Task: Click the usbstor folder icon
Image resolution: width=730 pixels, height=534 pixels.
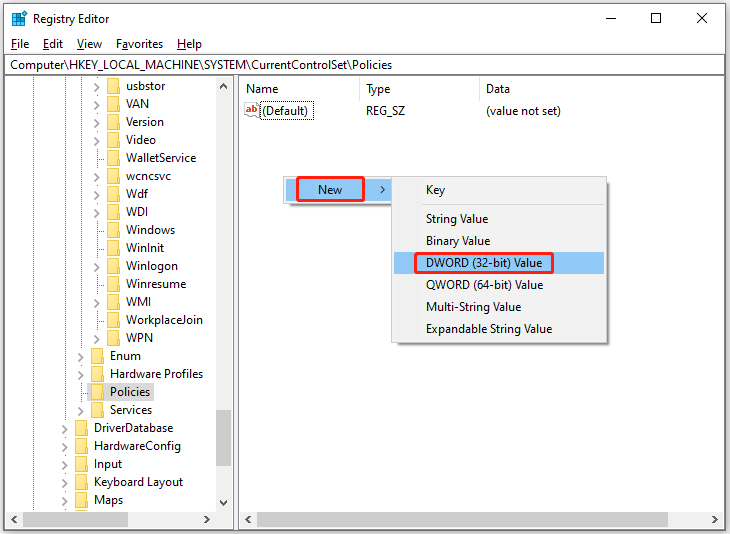Action: point(114,86)
